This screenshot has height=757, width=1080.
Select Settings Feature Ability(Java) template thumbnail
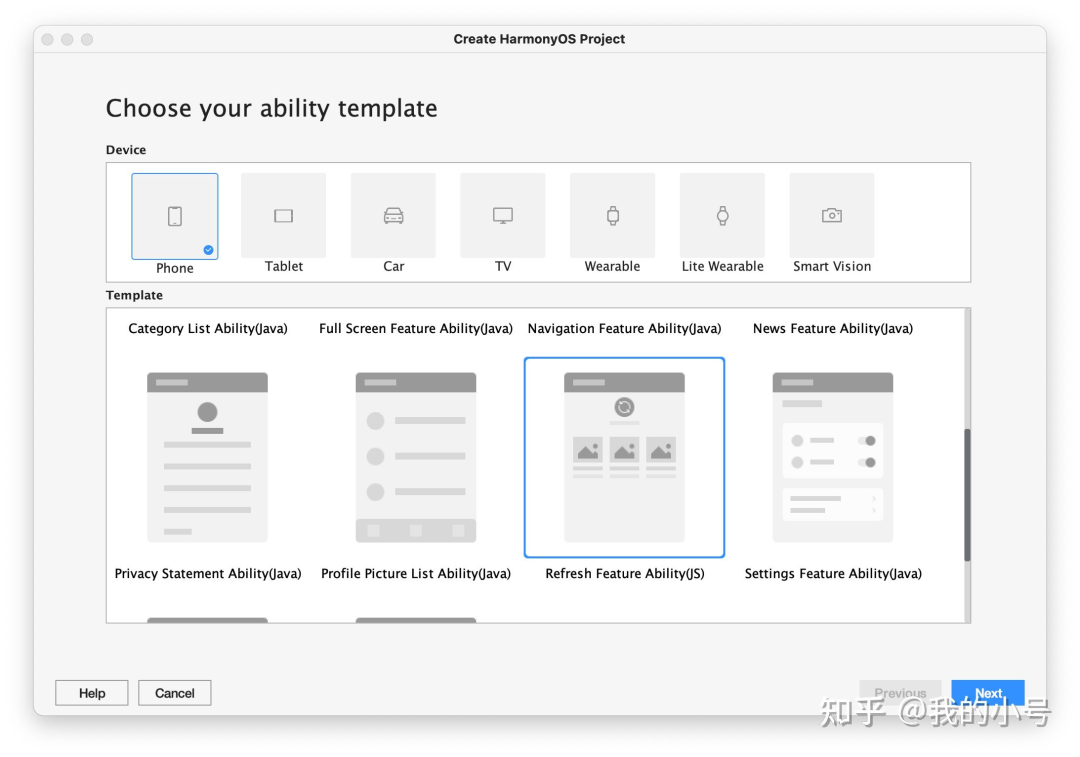(x=833, y=457)
